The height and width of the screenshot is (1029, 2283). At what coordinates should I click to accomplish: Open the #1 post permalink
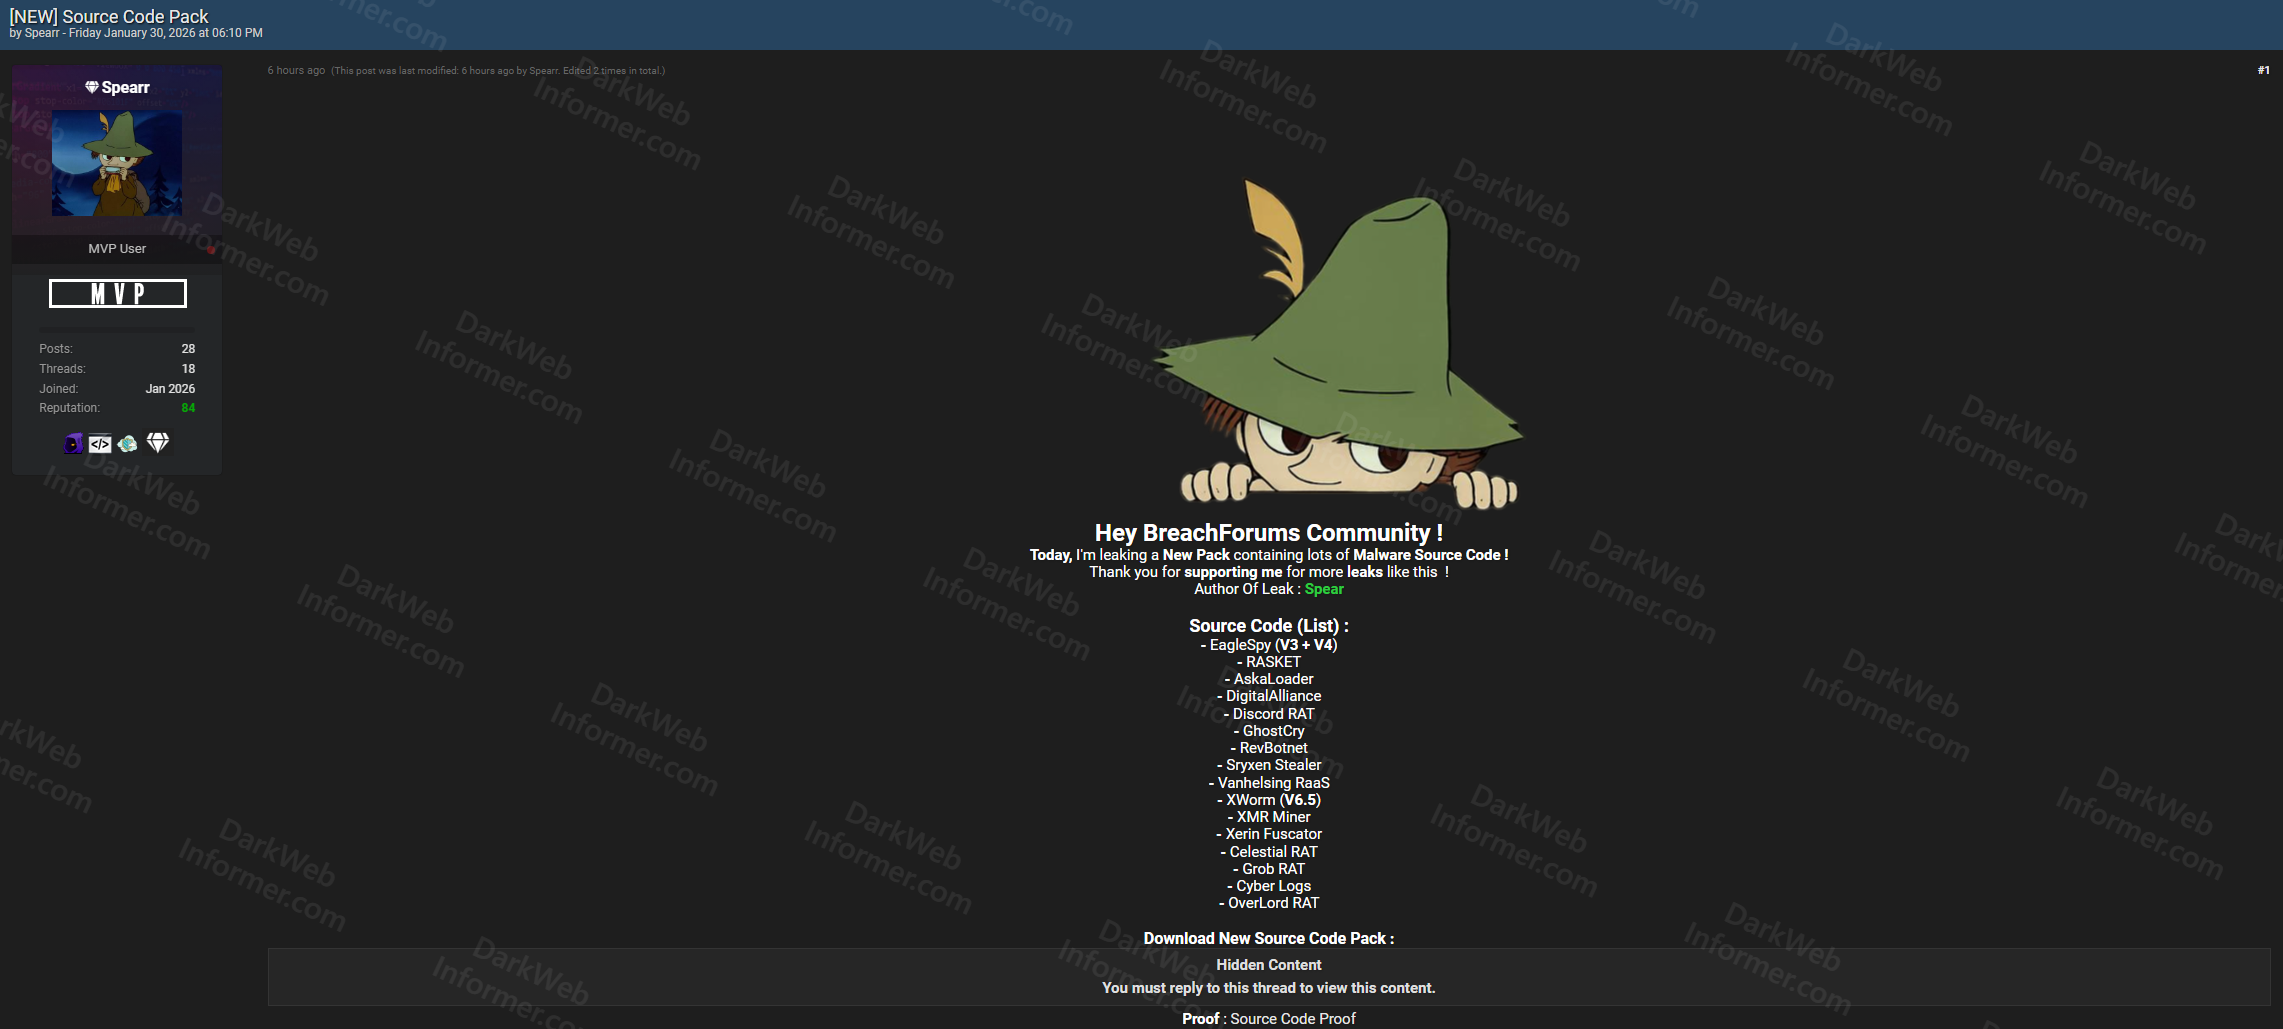pyautogui.click(x=2263, y=70)
